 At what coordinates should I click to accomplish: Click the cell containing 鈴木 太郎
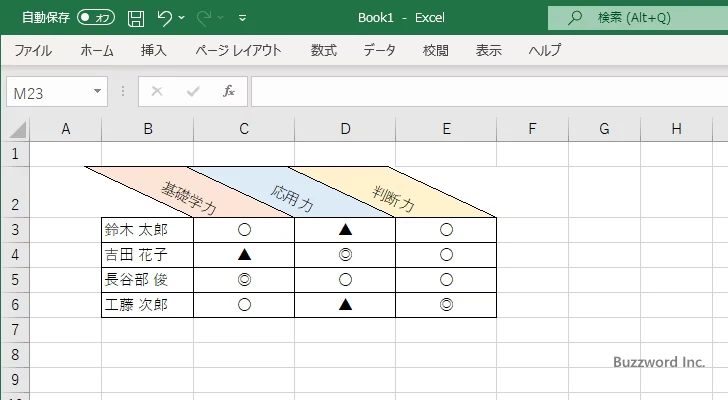click(x=147, y=230)
